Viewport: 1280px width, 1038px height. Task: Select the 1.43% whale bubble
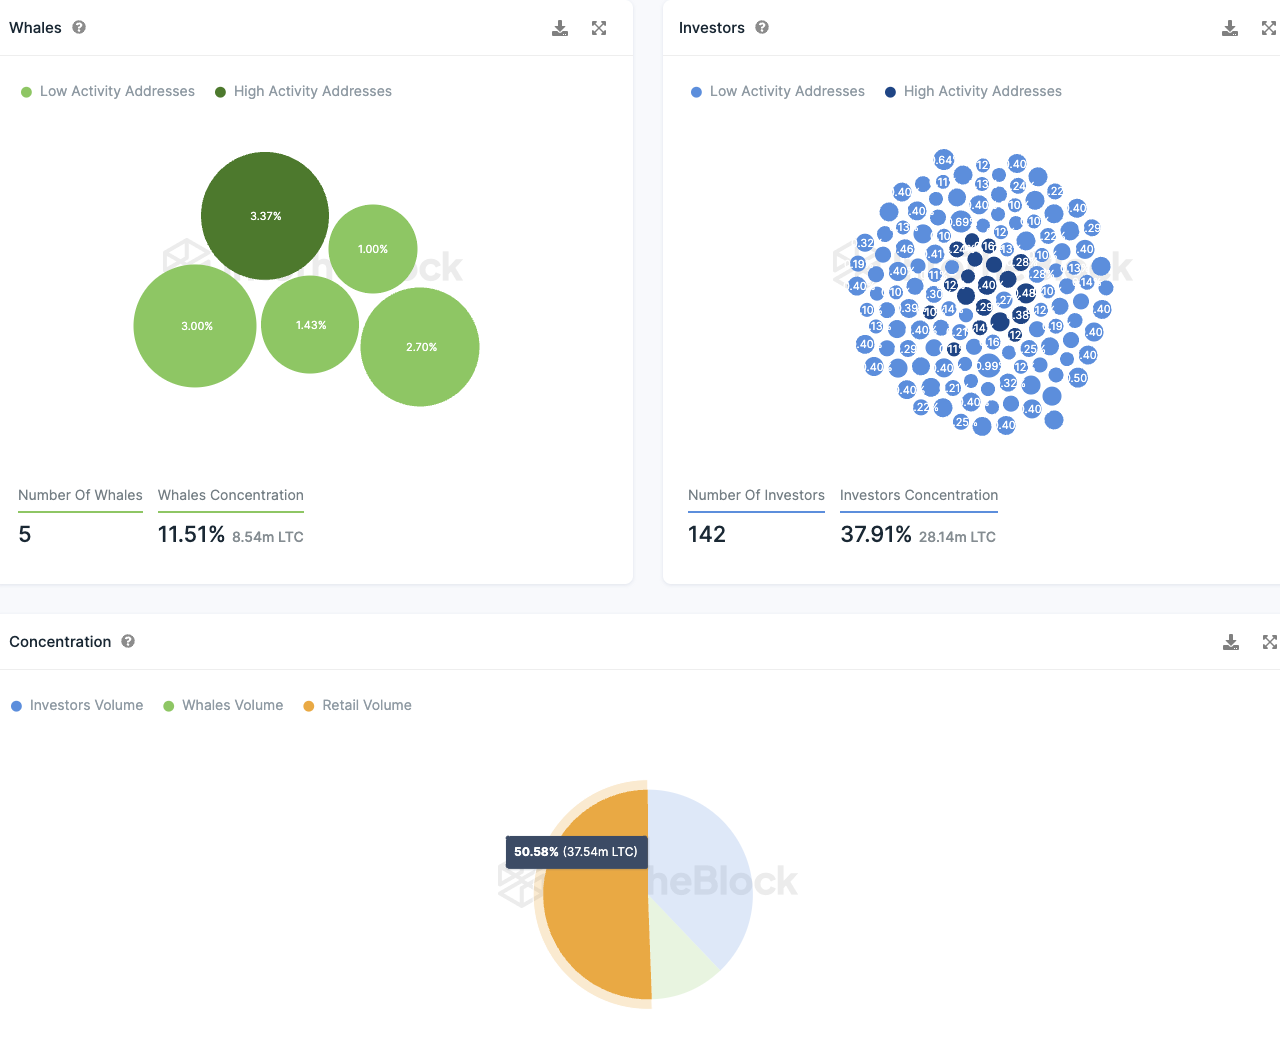pyautogui.click(x=310, y=325)
